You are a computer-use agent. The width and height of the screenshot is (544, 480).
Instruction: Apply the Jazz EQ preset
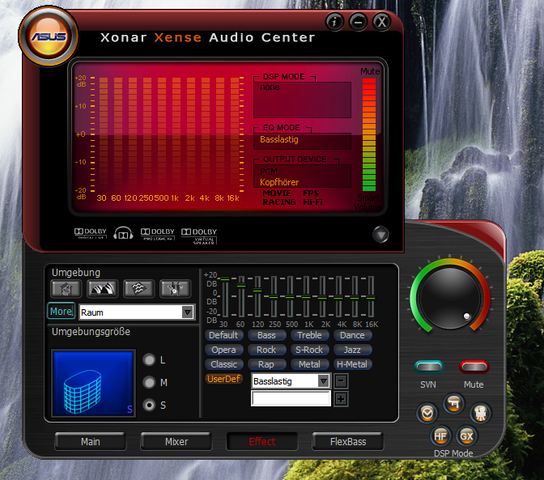click(352, 350)
